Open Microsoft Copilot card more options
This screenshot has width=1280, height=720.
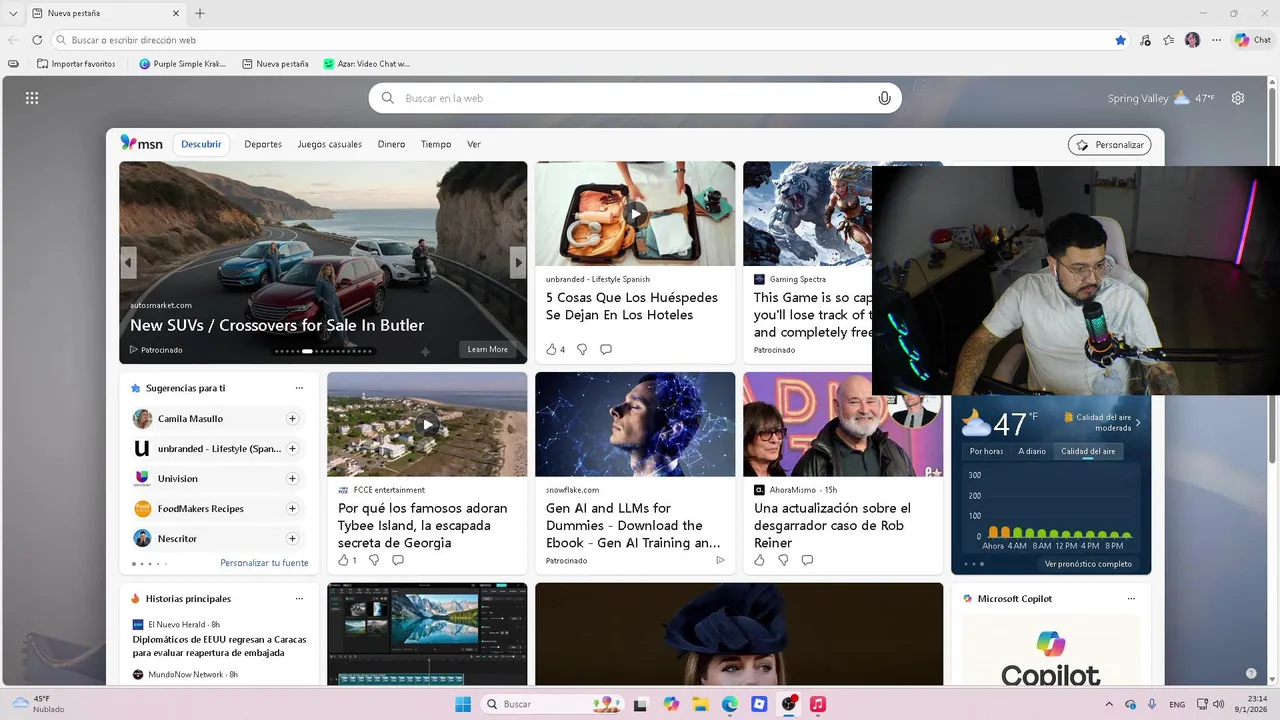(x=1131, y=599)
